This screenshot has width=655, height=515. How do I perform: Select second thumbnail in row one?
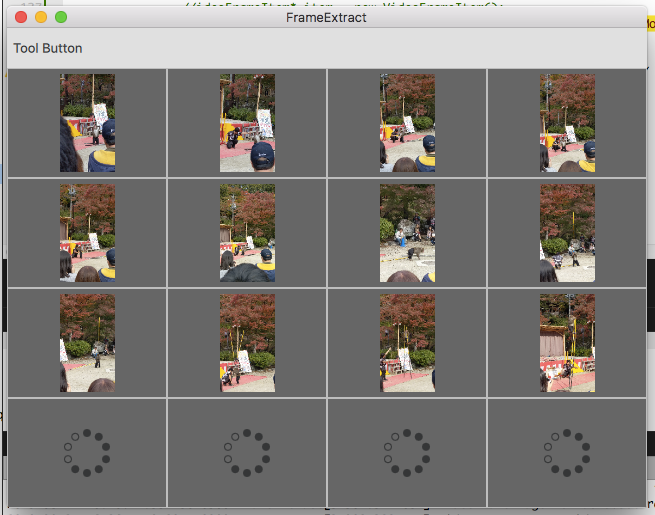247,123
